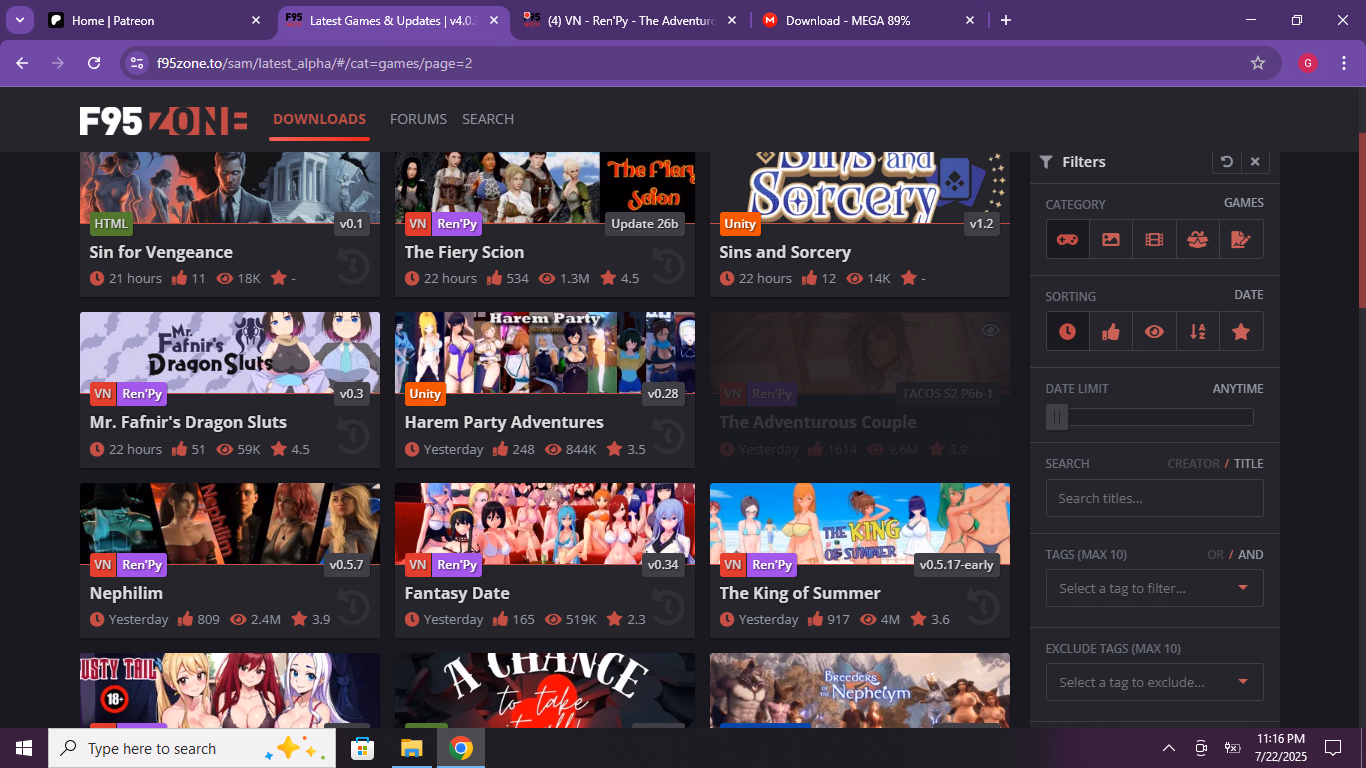
Task: Select the film strip category icon
Action: pos(1155,240)
